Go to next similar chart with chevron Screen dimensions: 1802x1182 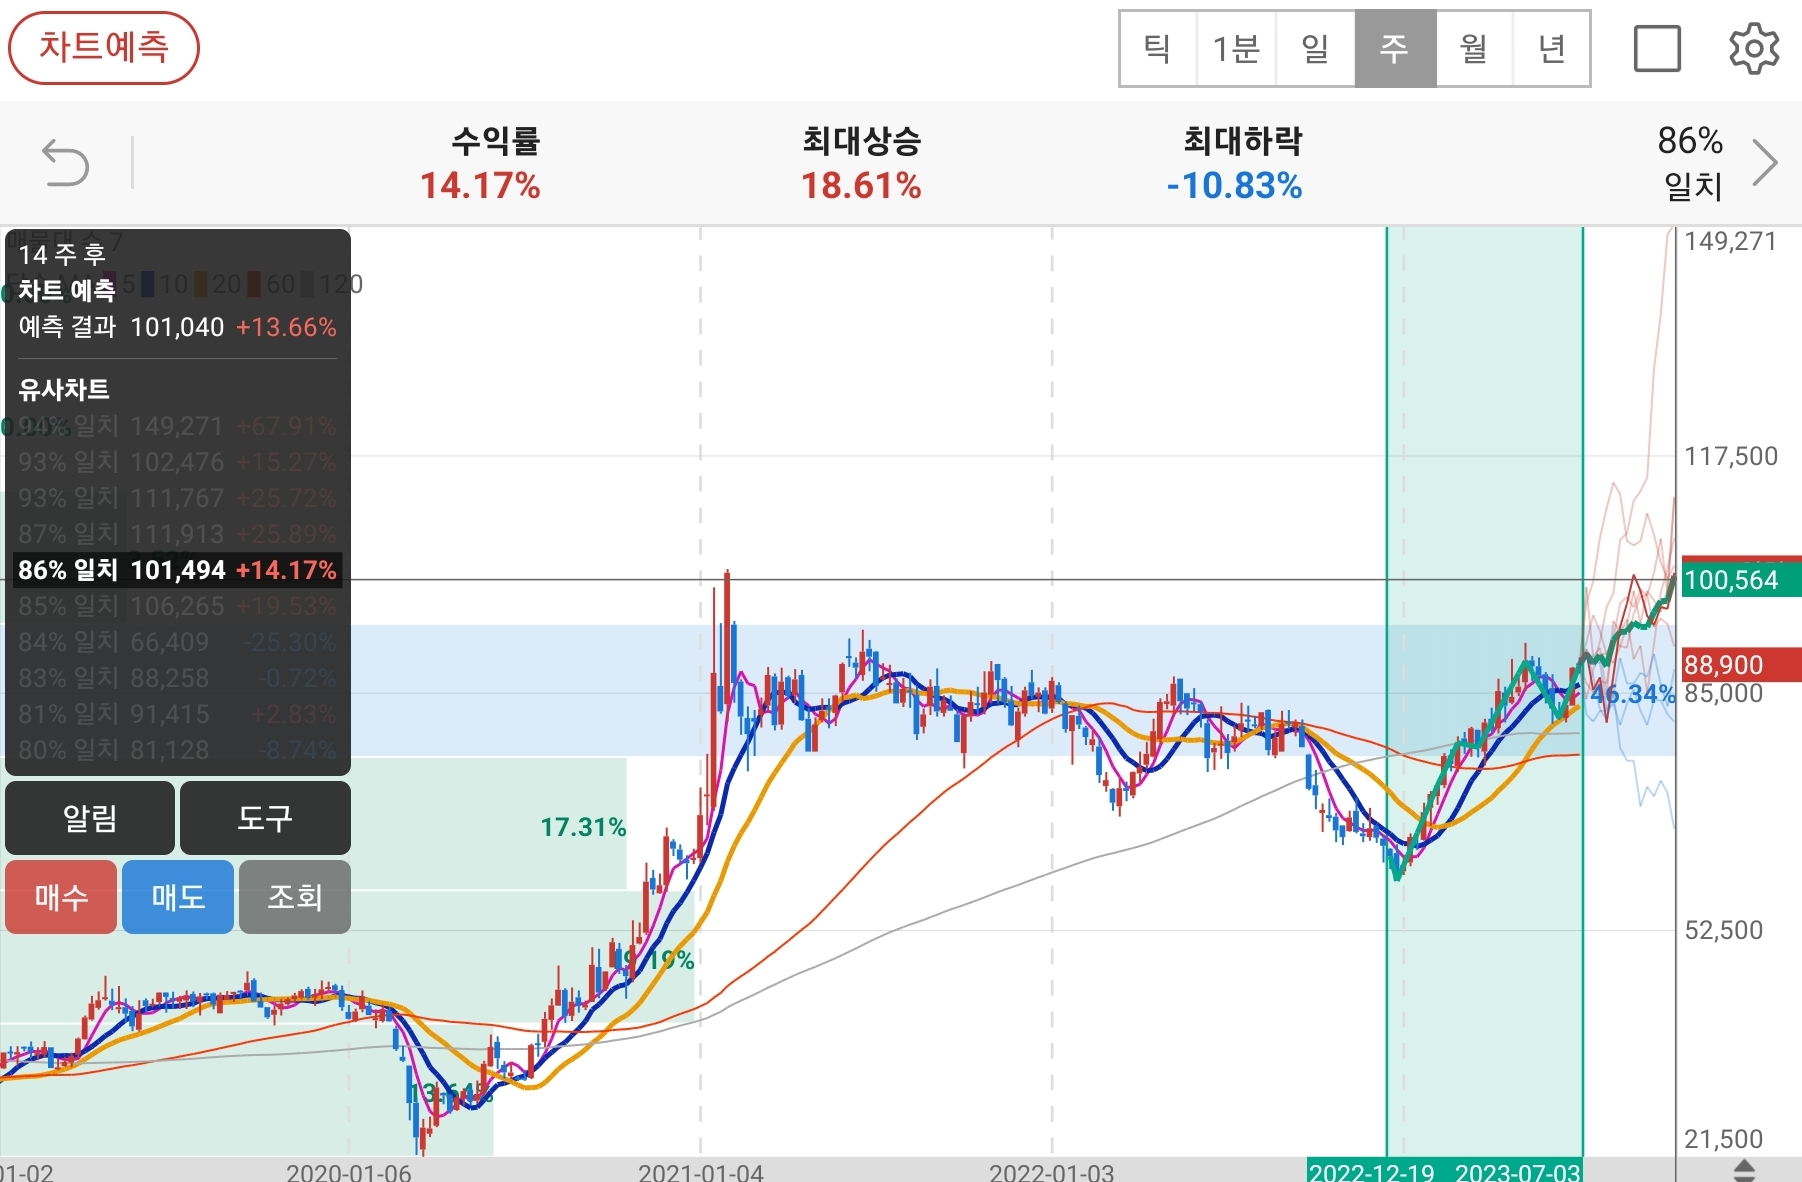point(1765,163)
